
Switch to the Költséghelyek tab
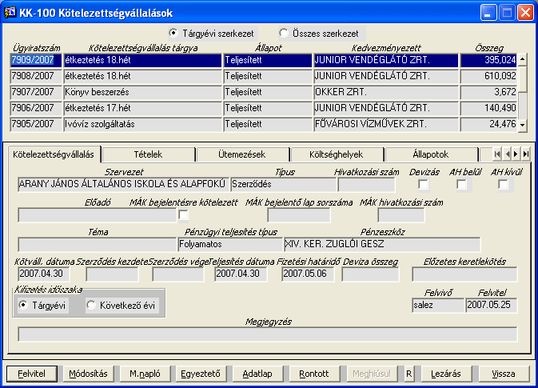336,155
